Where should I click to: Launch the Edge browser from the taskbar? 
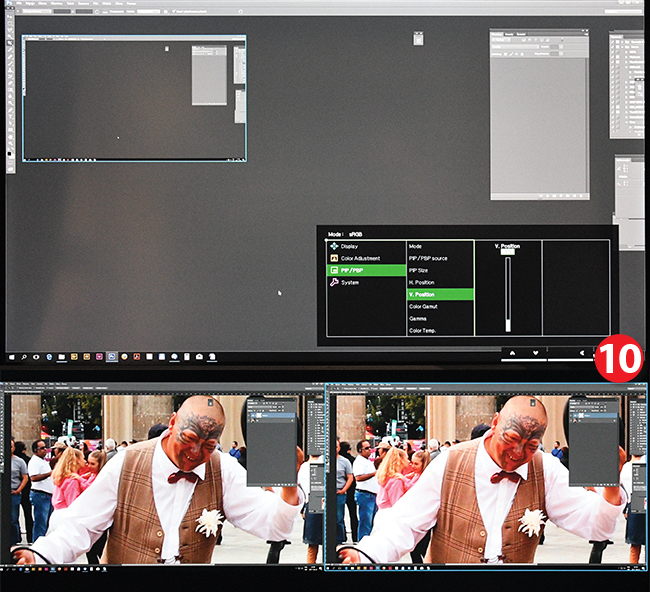(49, 356)
